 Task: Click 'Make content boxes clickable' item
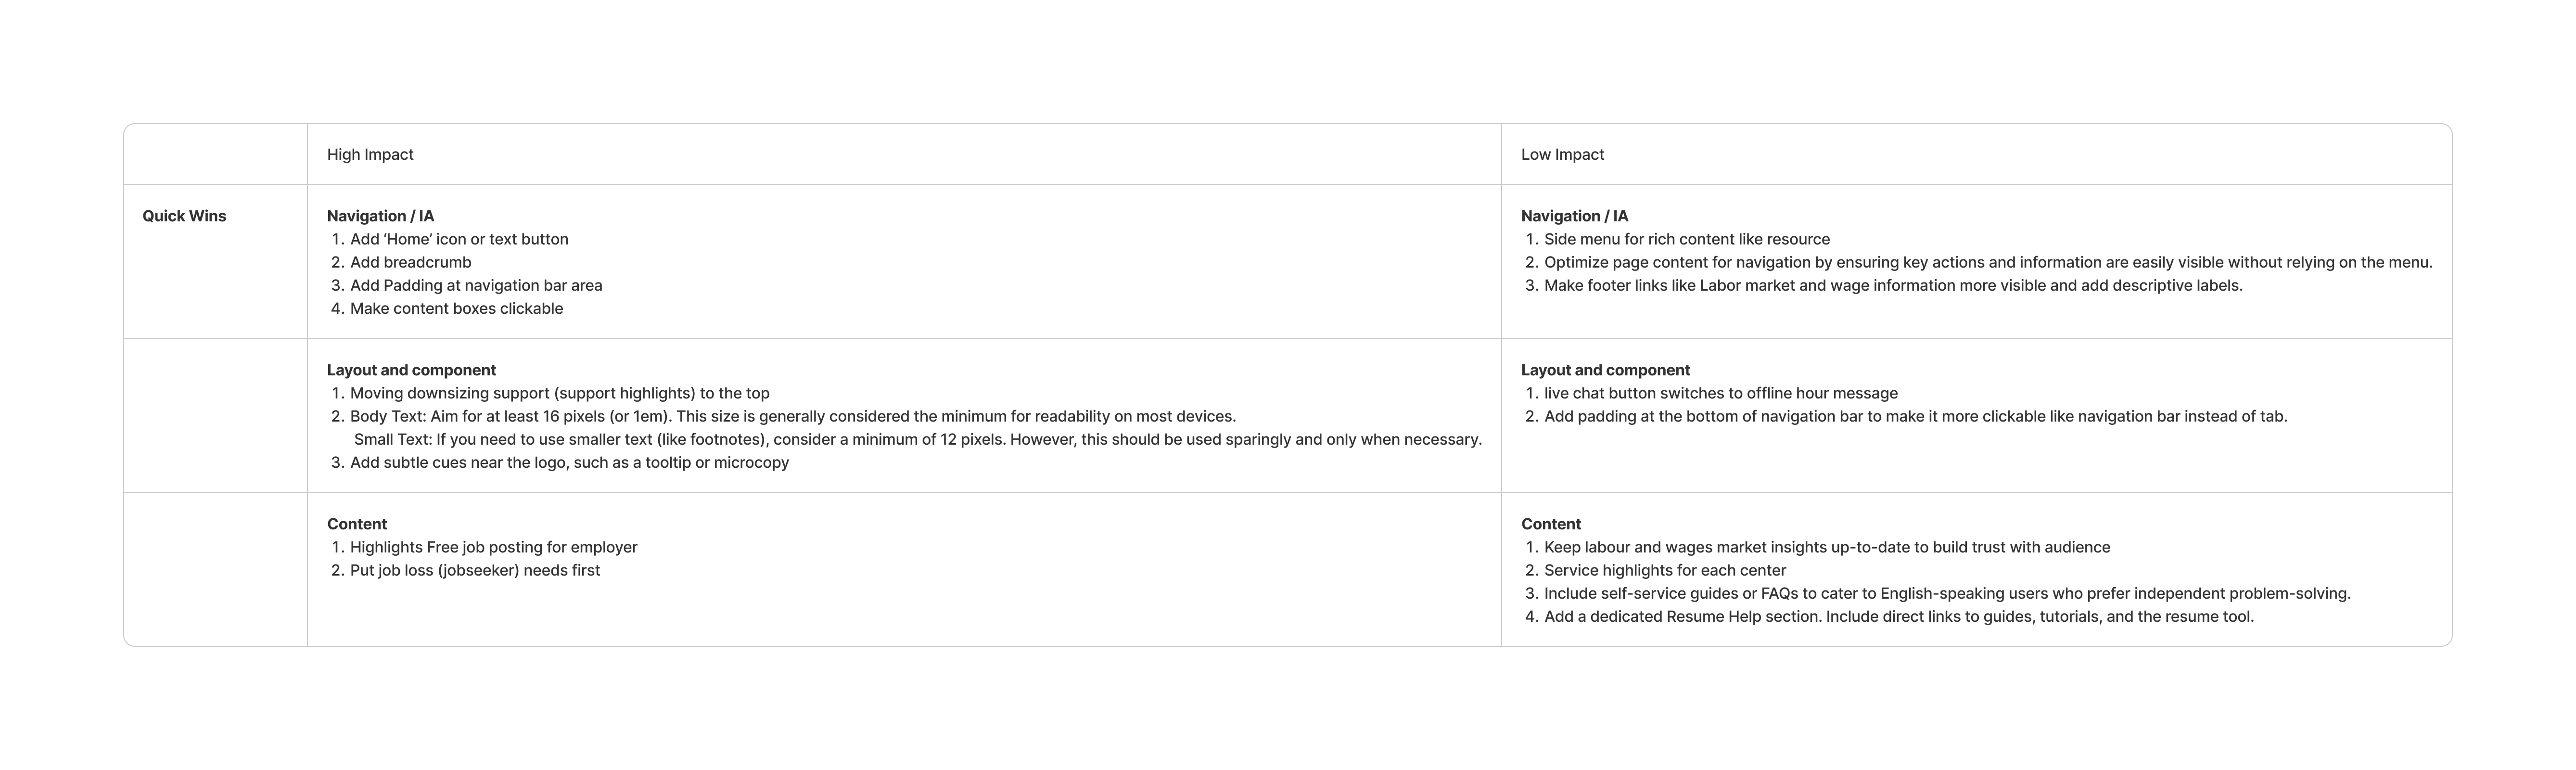456,308
